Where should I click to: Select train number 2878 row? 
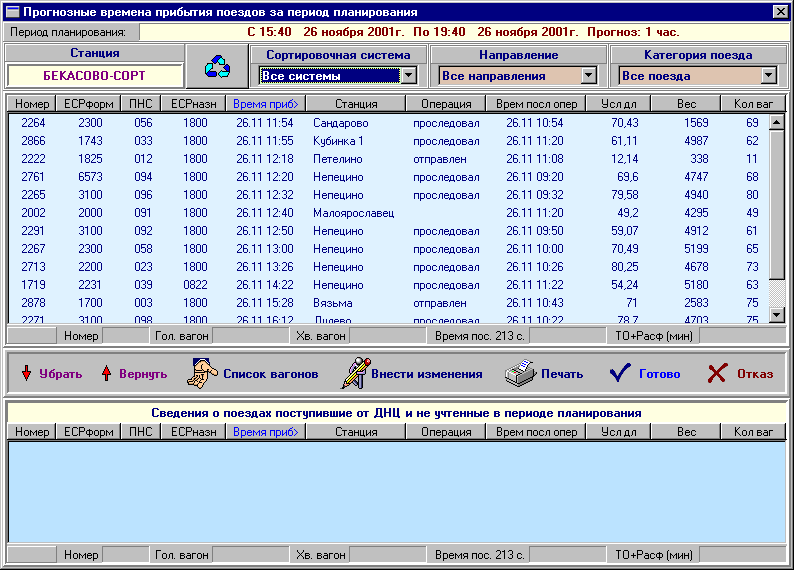point(388,303)
